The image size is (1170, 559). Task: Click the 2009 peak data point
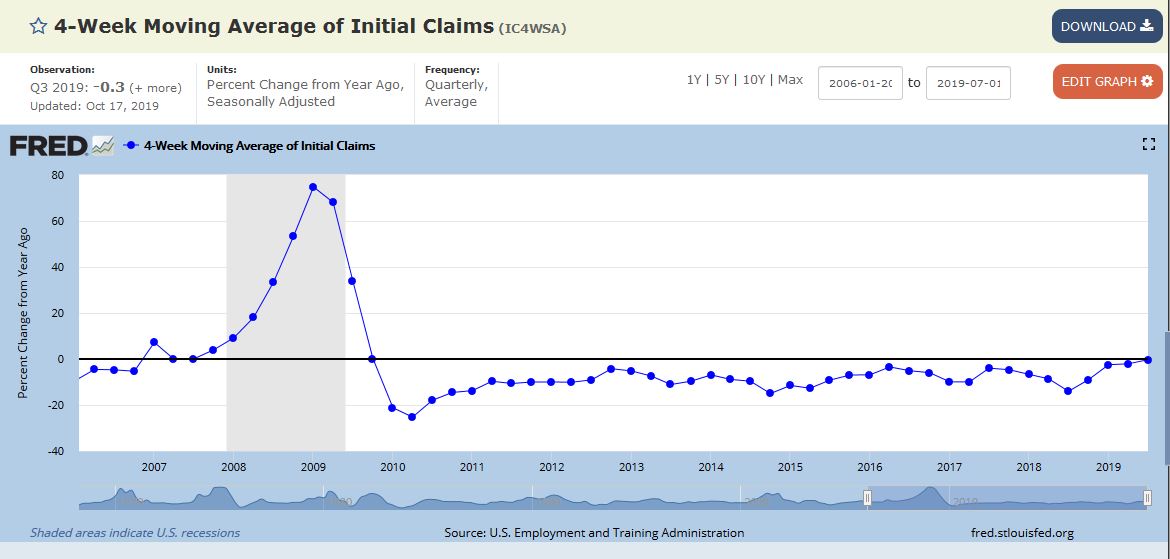coord(313,187)
